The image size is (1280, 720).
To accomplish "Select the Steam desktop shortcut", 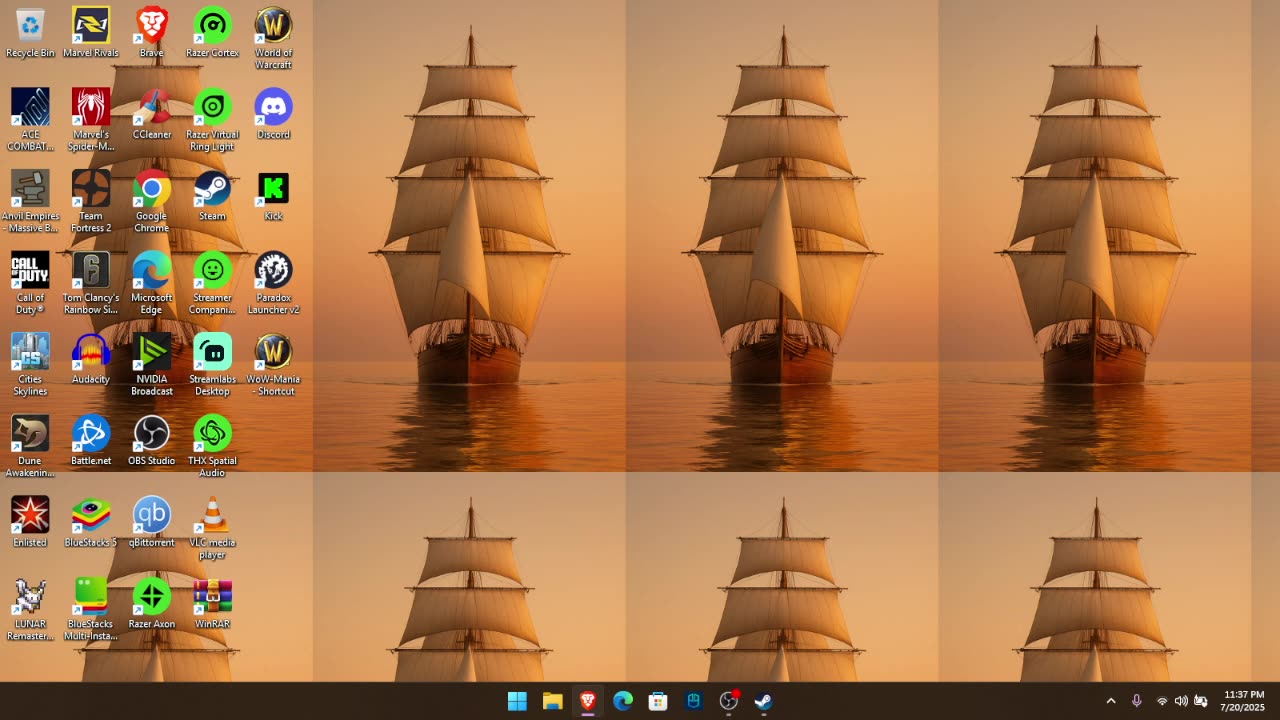I will coord(212,195).
